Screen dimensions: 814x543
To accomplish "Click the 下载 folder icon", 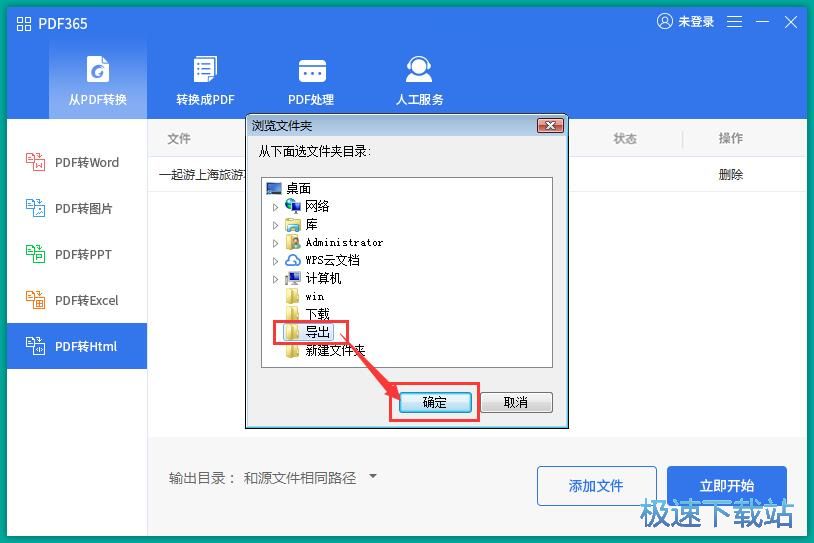I will pyautogui.click(x=293, y=314).
